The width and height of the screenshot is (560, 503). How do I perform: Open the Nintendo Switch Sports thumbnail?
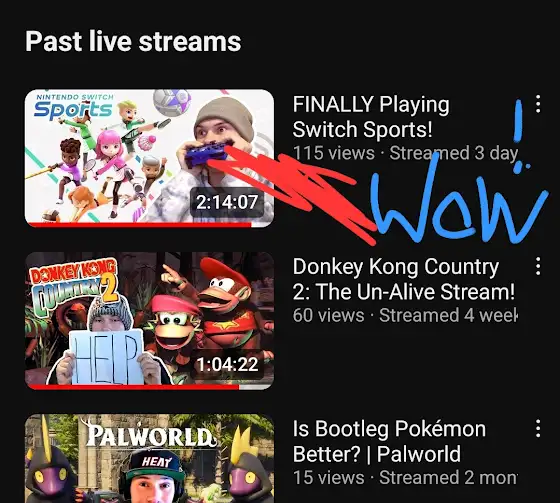tap(149, 158)
